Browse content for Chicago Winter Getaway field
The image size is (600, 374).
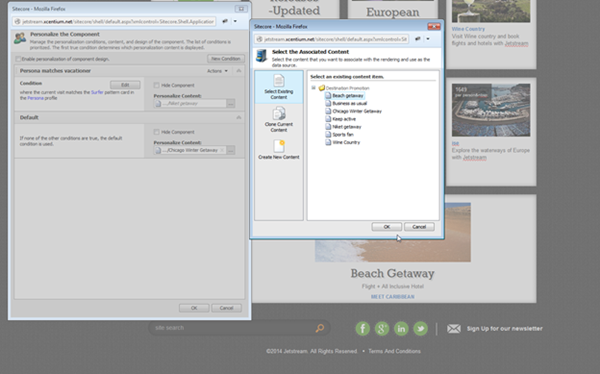231,150
